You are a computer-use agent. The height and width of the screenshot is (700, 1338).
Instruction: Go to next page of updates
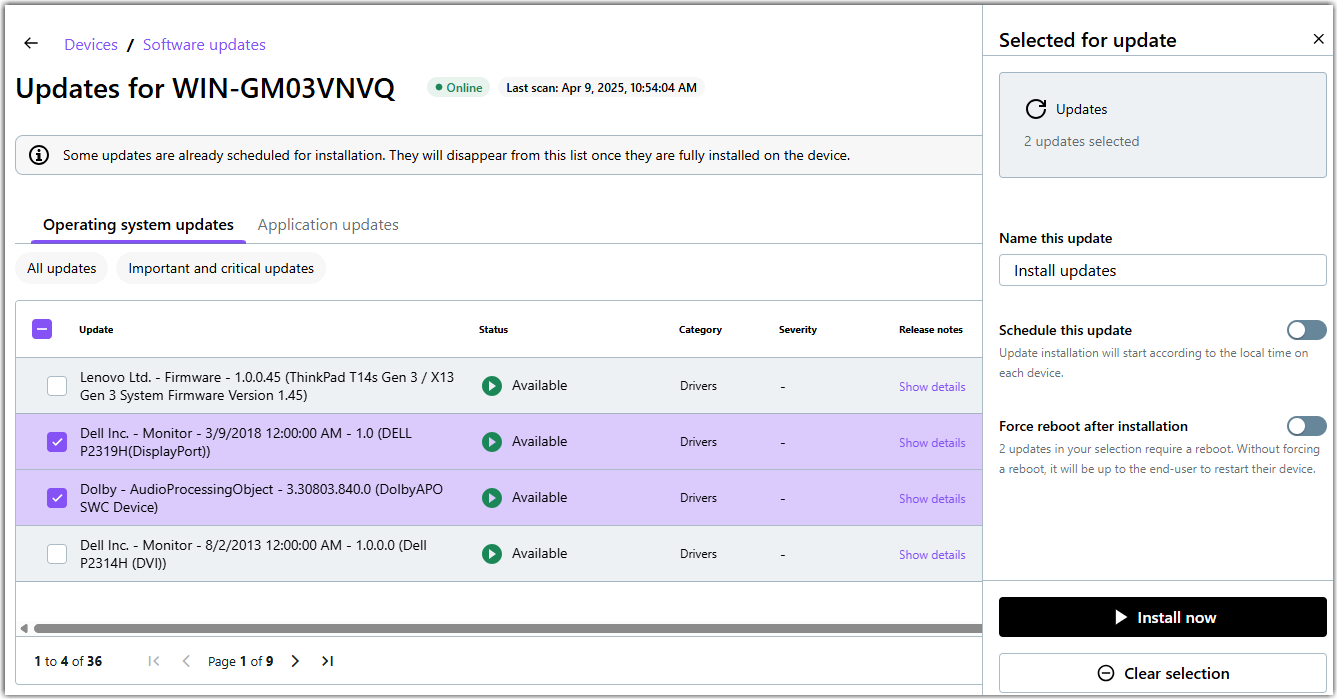point(295,661)
